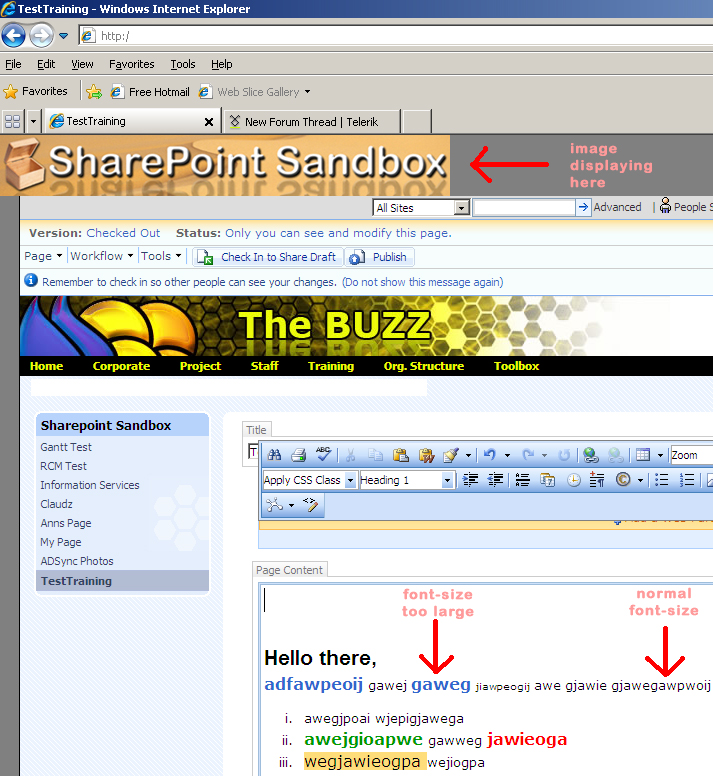This screenshot has height=776, width=713.
Task: Click the Free Hotmail favorites link
Action: point(150,92)
